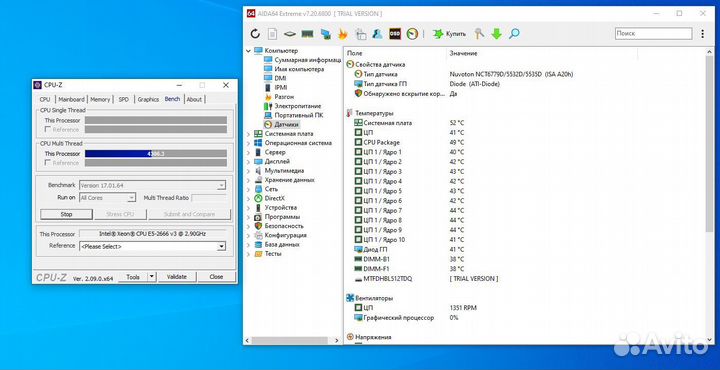The height and width of the screenshot is (370, 720).
Task: Select the Программы tree item
Action: (282, 217)
